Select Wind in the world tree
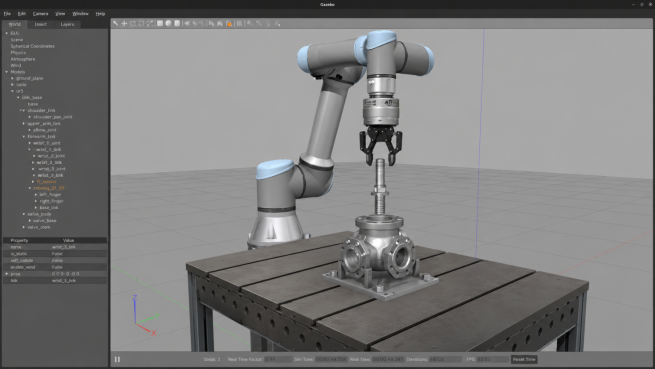The image size is (655, 369). (x=16, y=66)
